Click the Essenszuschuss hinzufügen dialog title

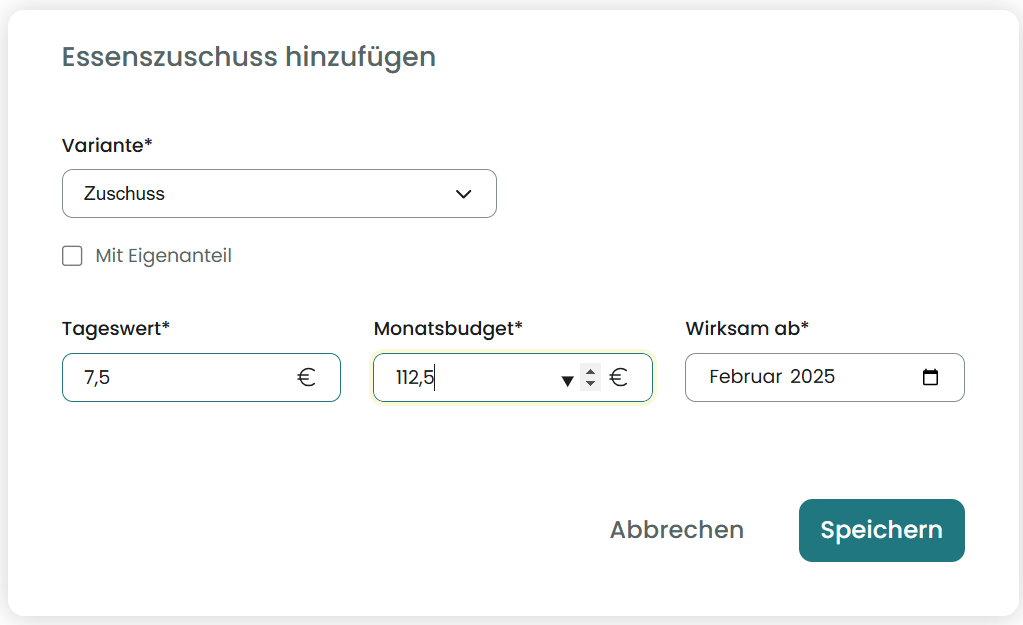[249, 57]
